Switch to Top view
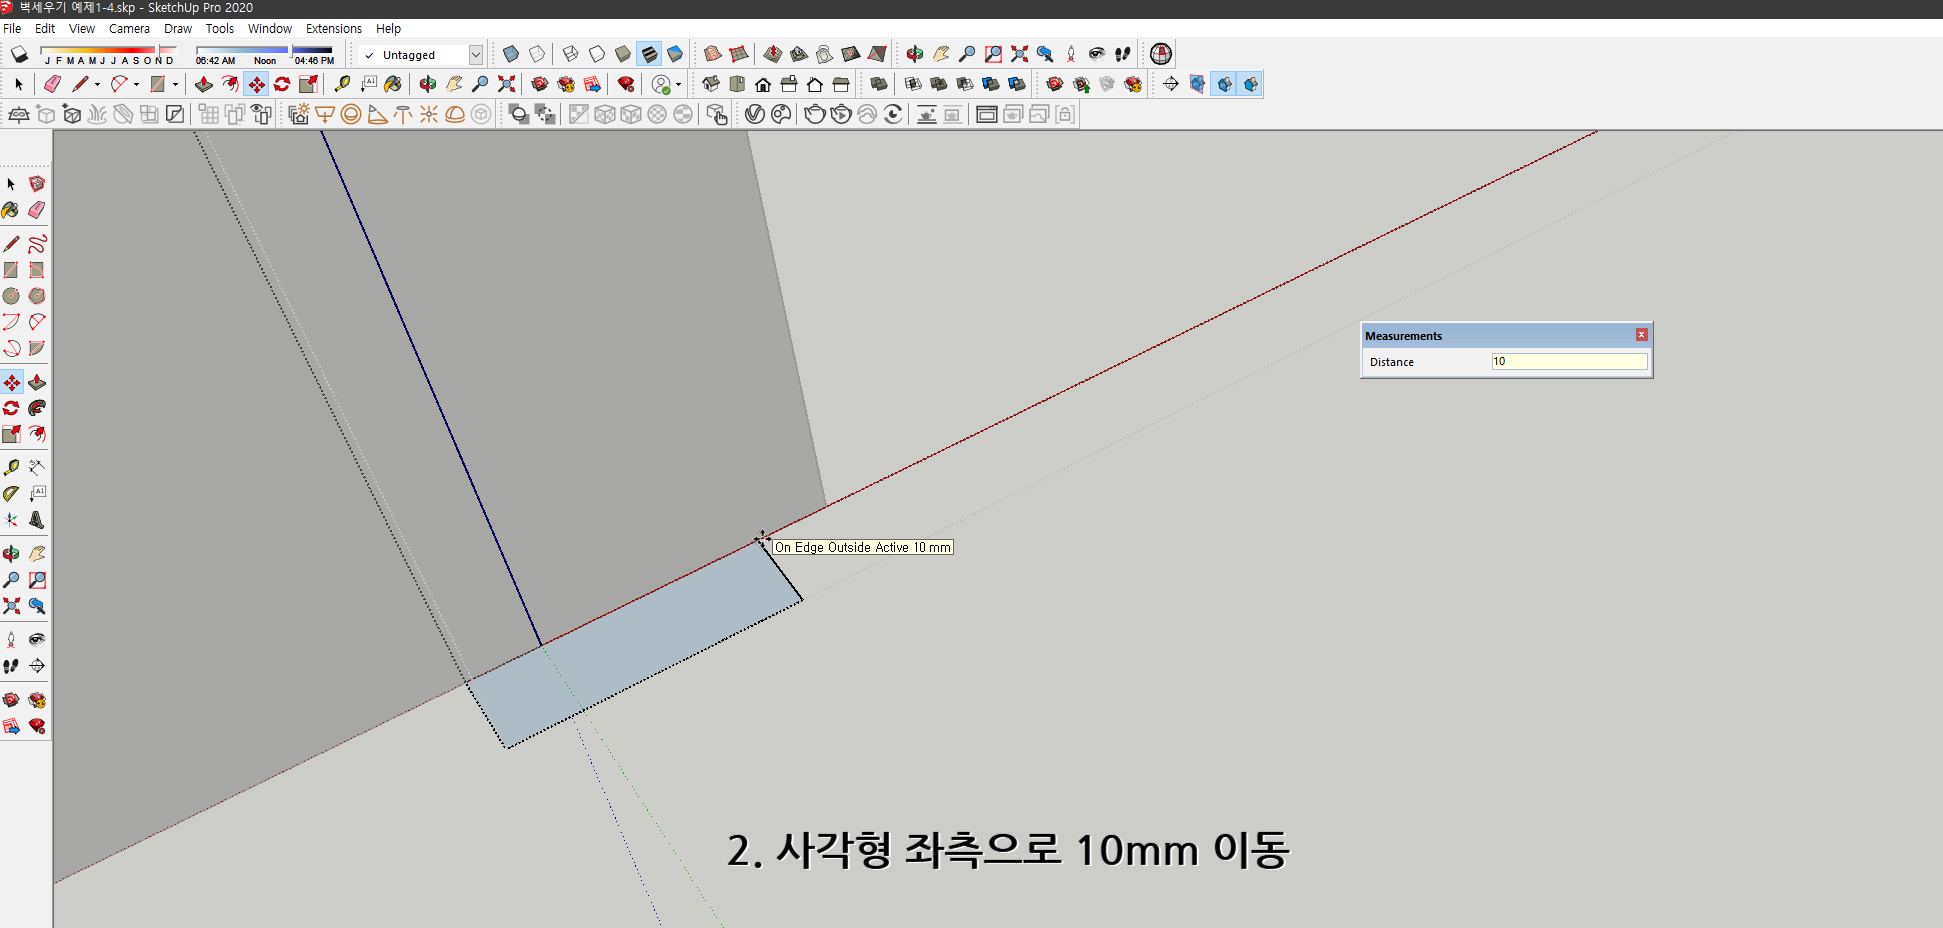 (737, 84)
